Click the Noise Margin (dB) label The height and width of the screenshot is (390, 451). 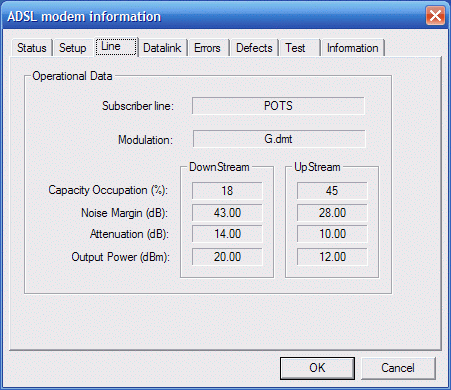(124, 213)
